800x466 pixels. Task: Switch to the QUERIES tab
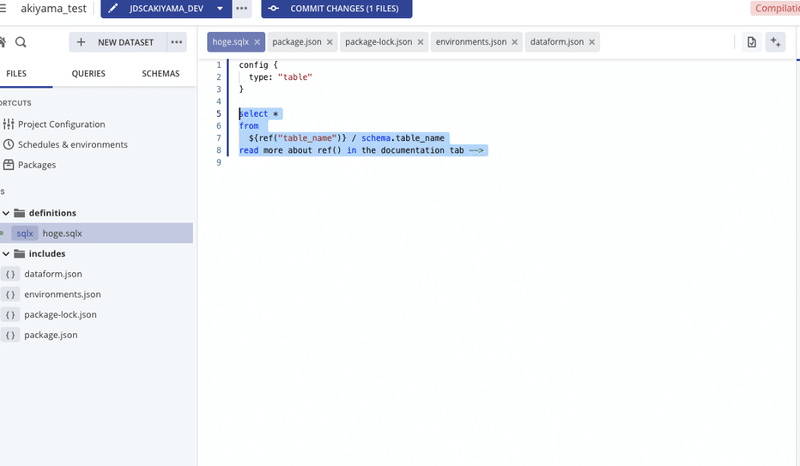pos(88,73)
